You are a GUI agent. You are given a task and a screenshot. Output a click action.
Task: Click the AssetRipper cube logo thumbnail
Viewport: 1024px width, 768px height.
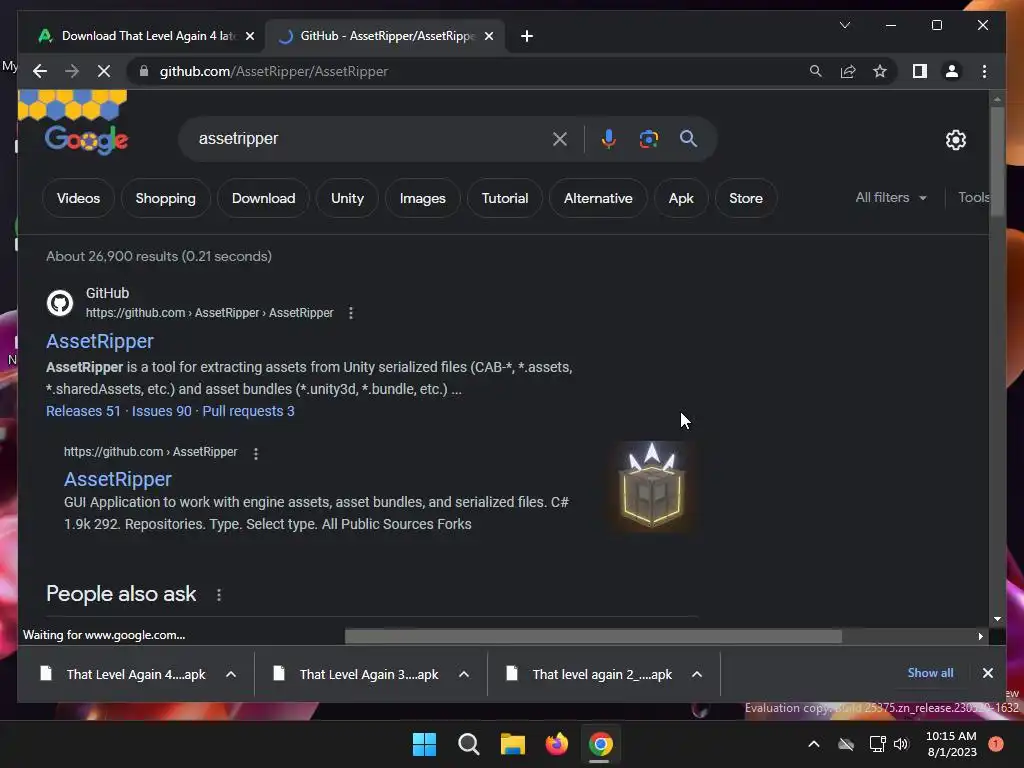click(x=652, y=485)
